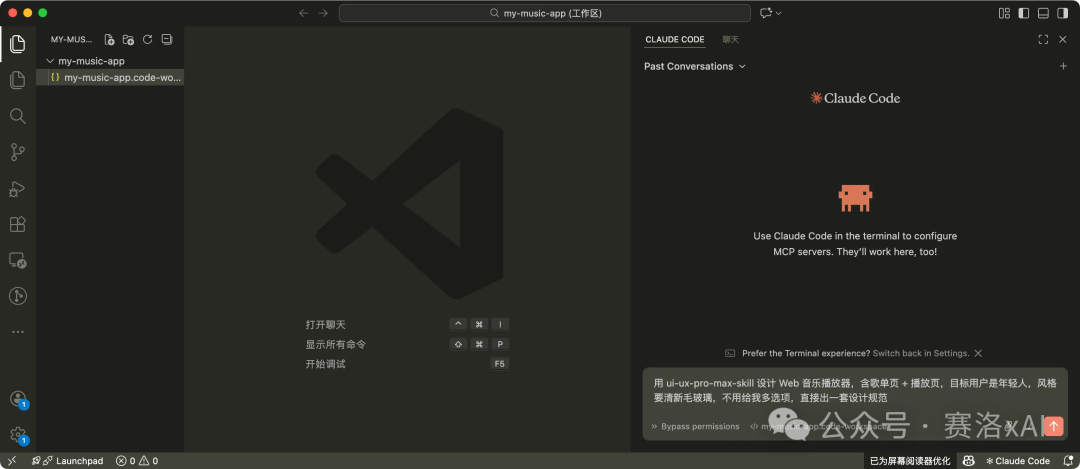The width and height of the screenshot is (1080, 469).
Task: Click the New File icon in explorer
Action: click(x=109, y=40)
